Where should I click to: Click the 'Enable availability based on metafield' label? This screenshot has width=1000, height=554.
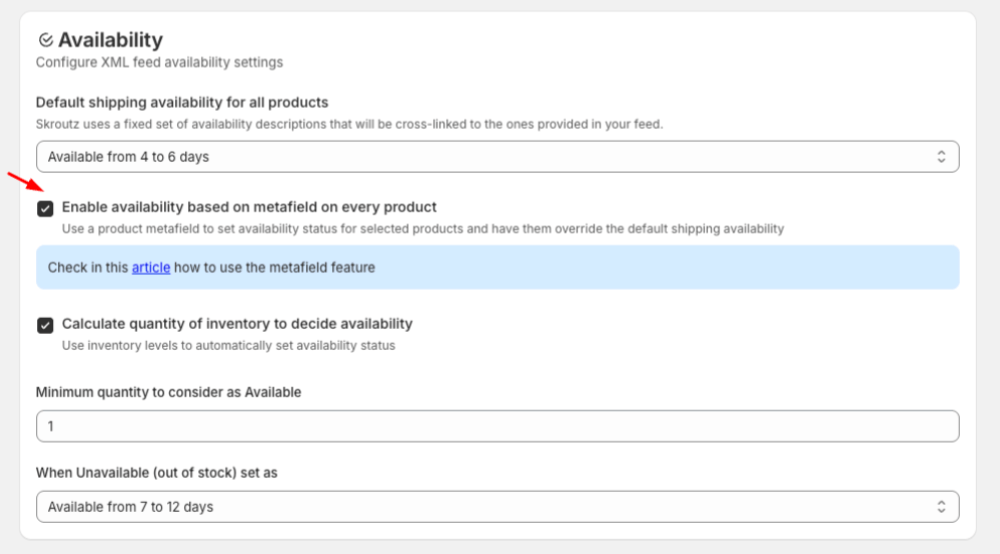(x=249, y=208)
